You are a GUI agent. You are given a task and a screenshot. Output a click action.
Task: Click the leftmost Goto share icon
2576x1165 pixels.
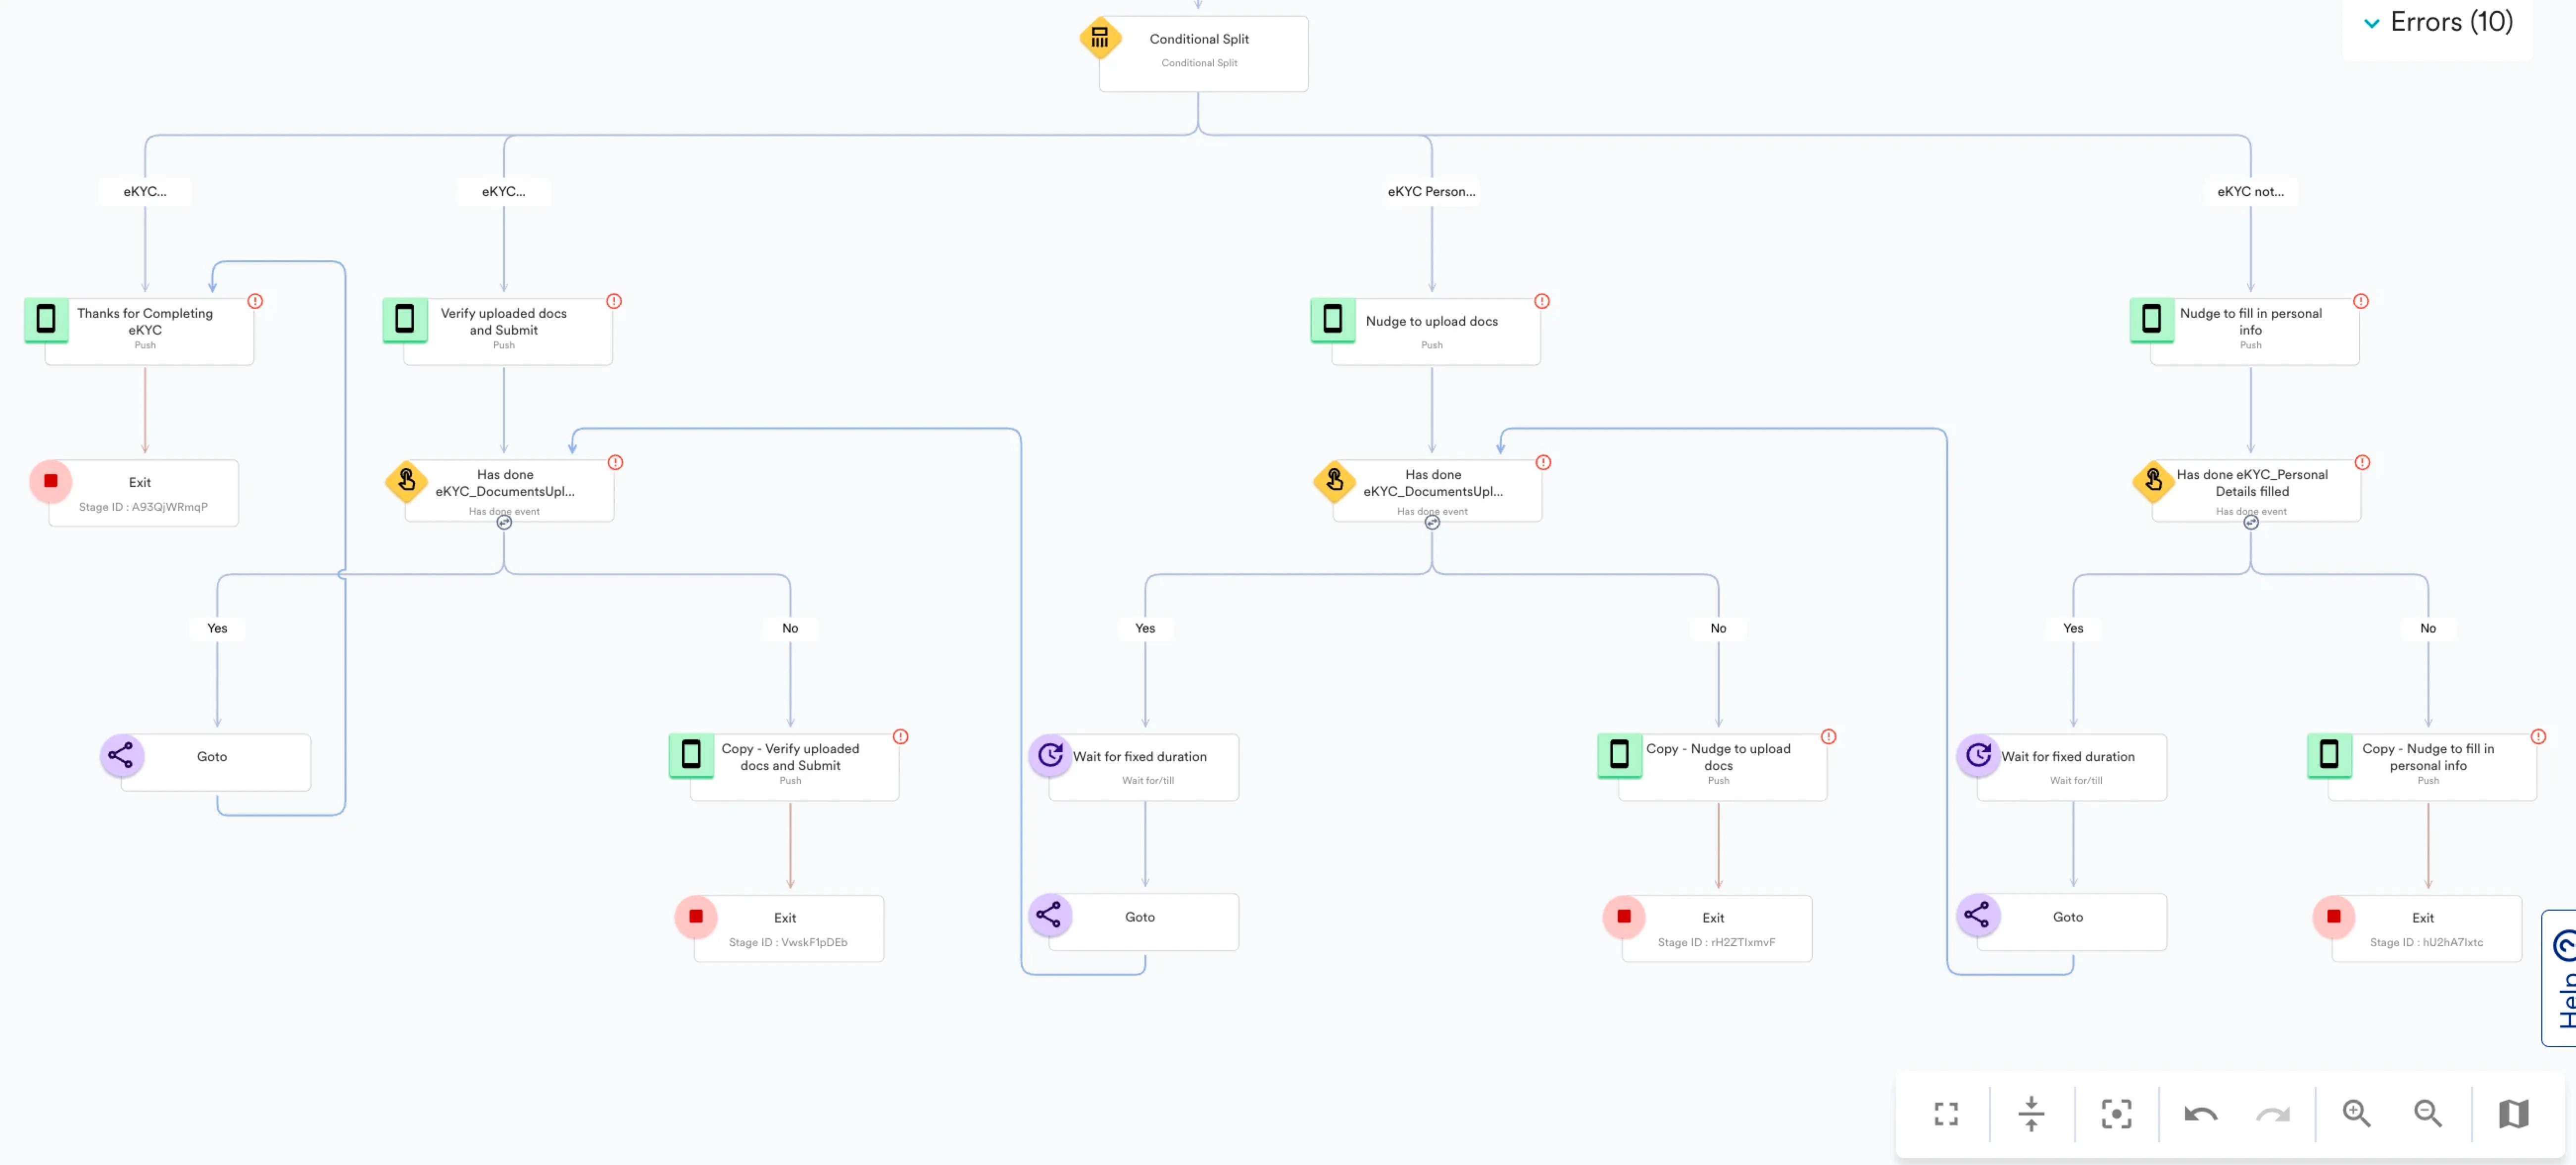point(121,756)
